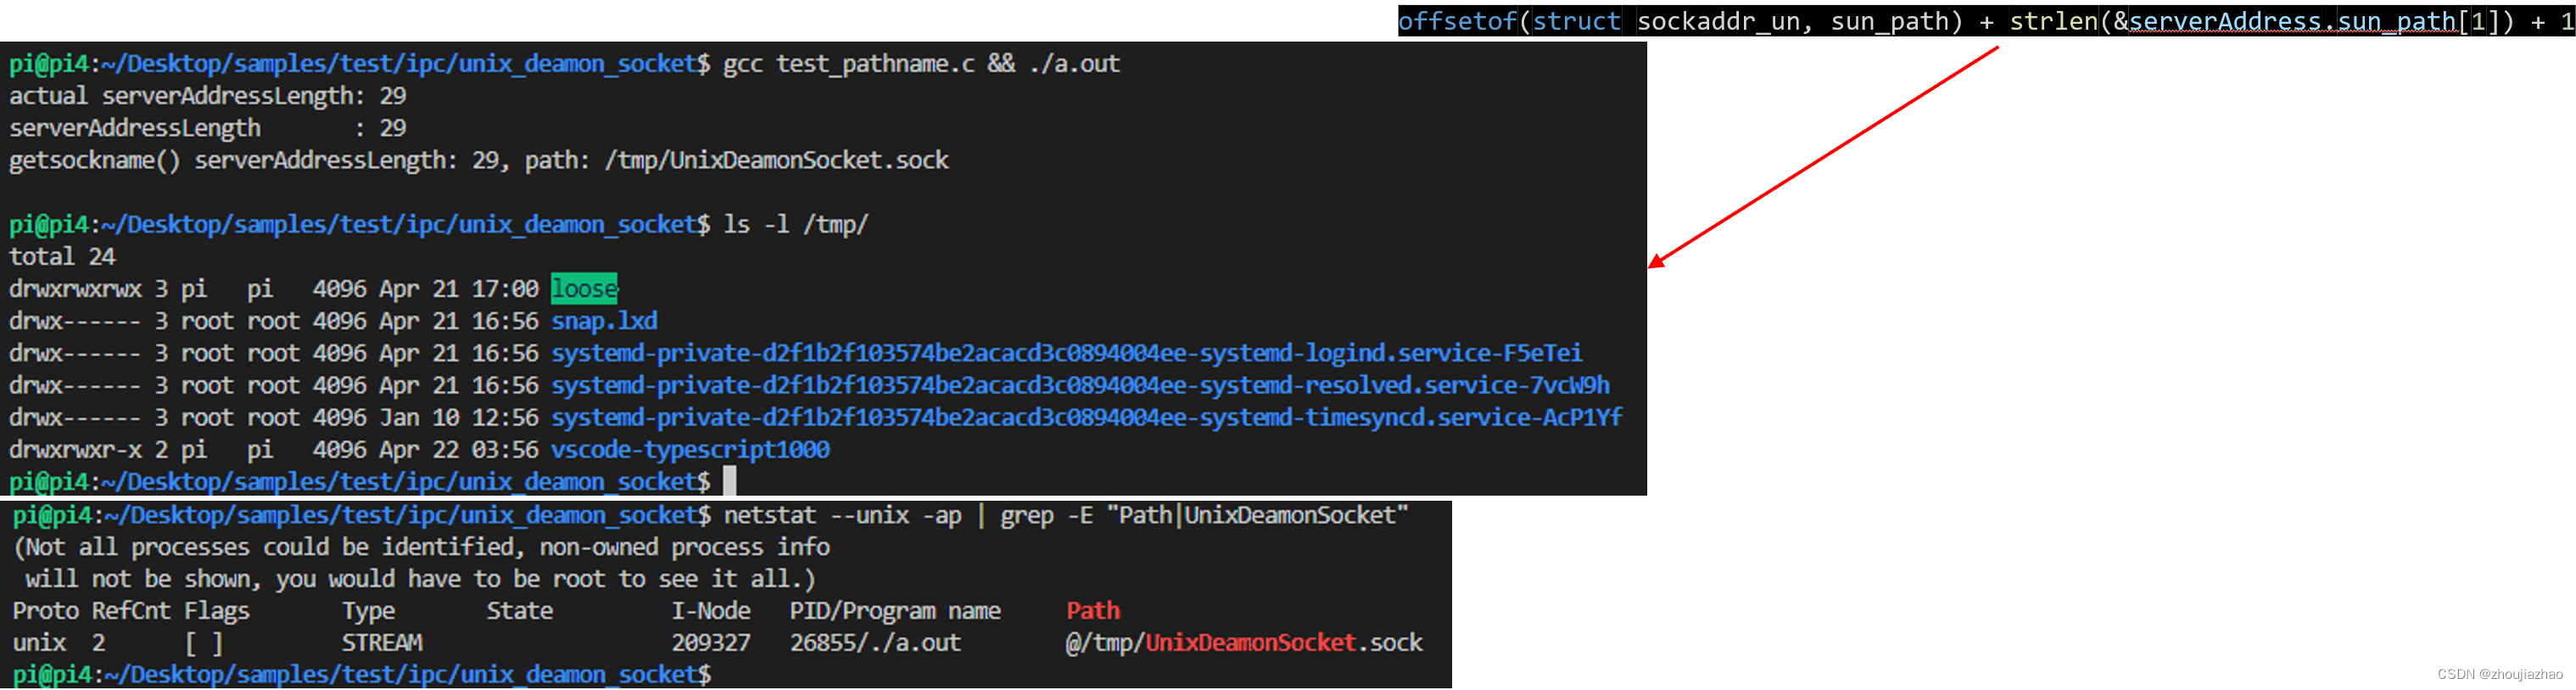Click the 'I-Node' column header
Image resolution: width=2576 pixels, height=690 pixels.
tap(711, 610)
